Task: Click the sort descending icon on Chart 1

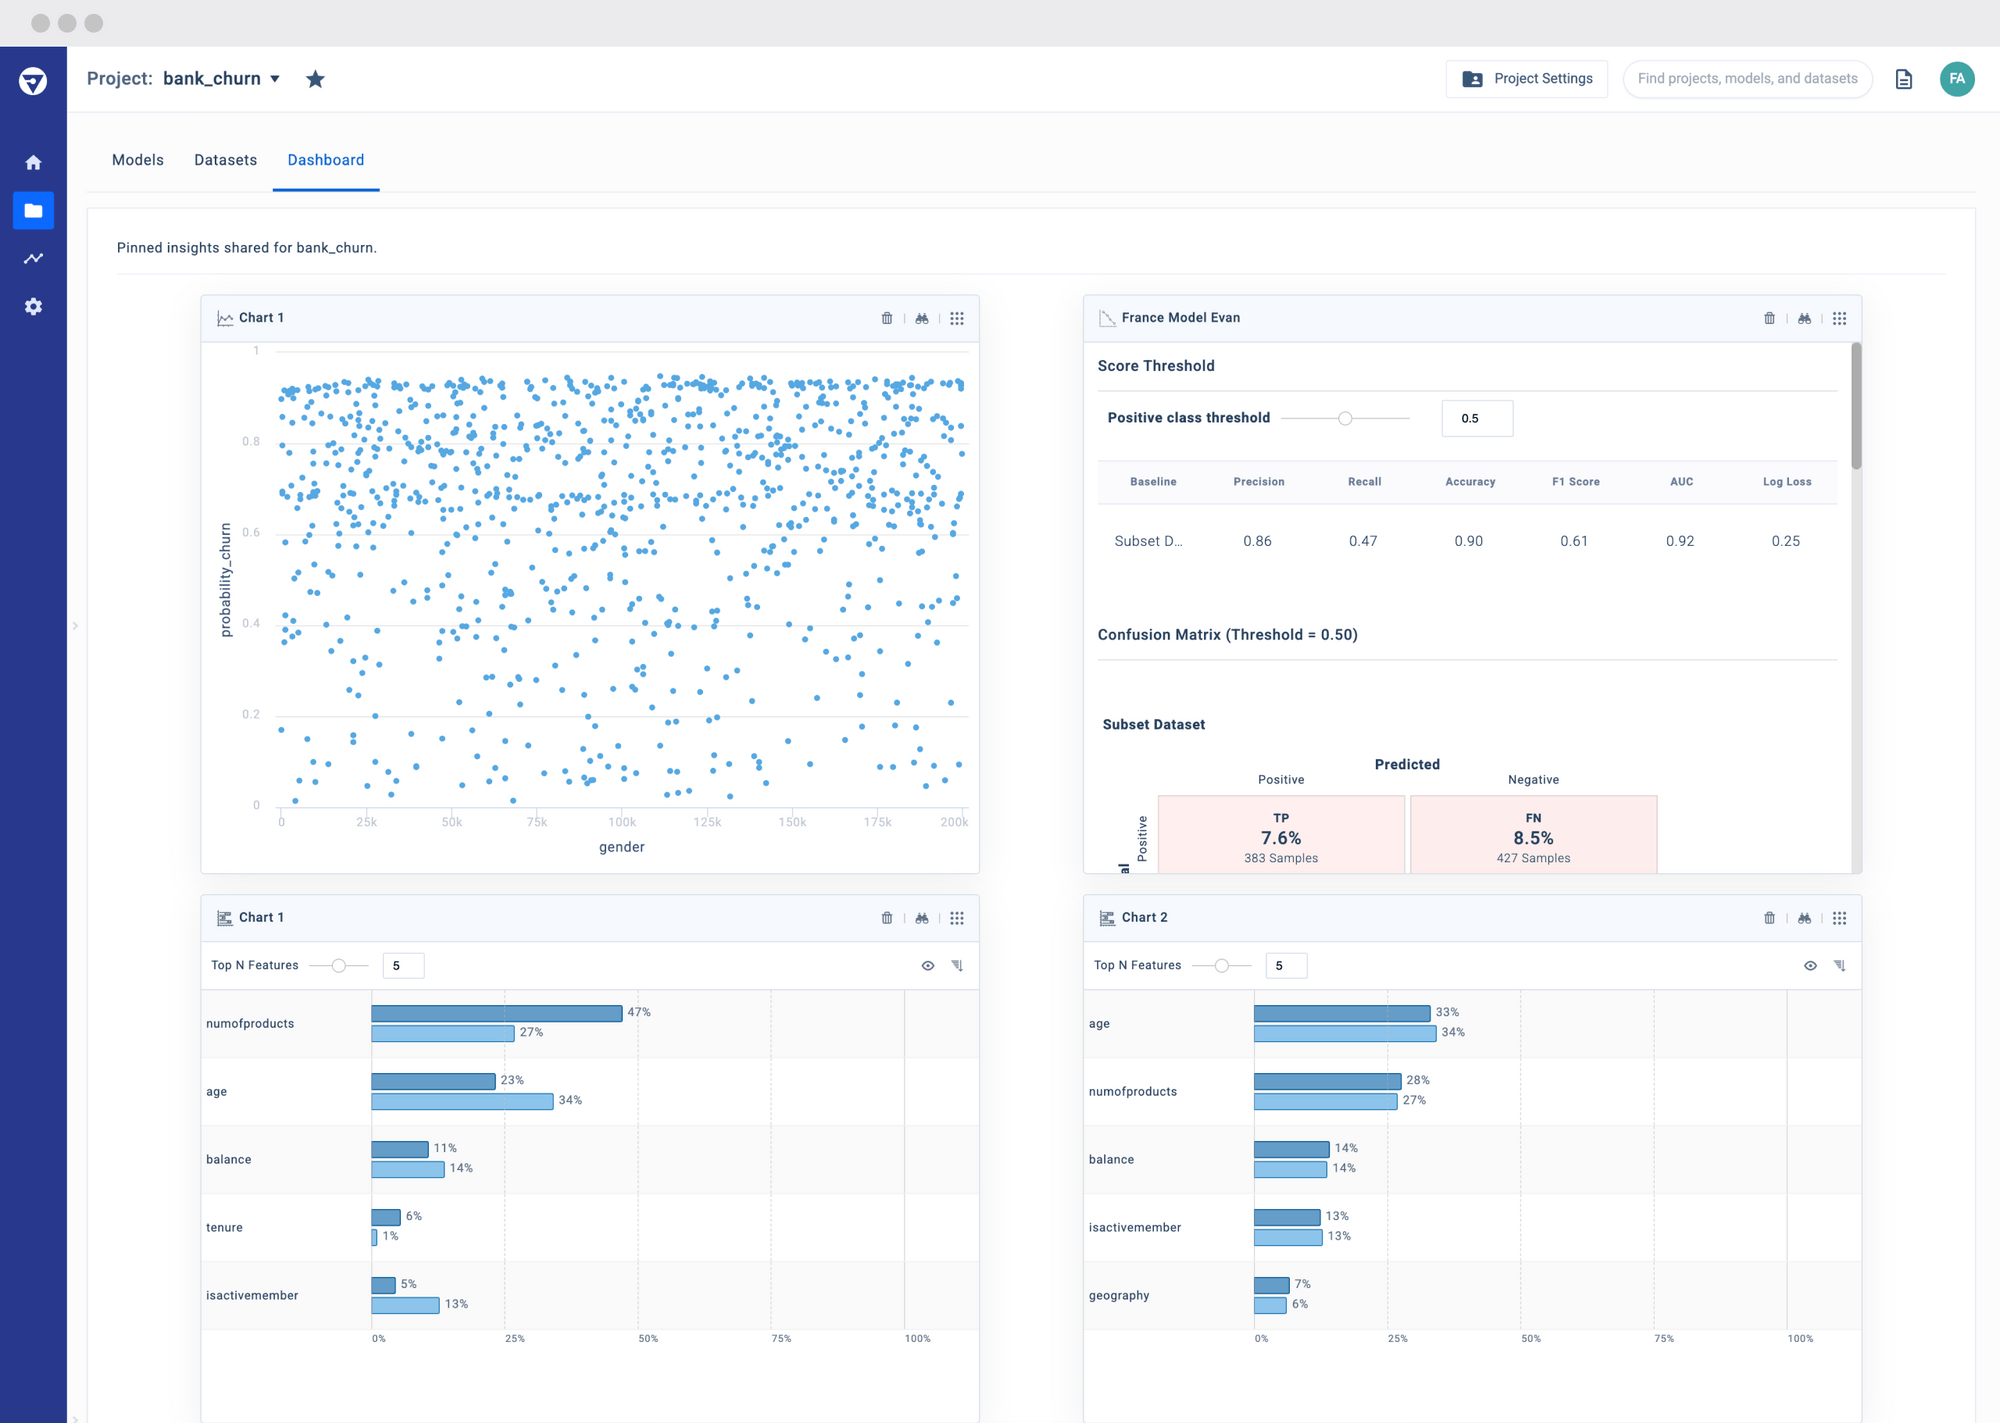Action: (957, 965)
